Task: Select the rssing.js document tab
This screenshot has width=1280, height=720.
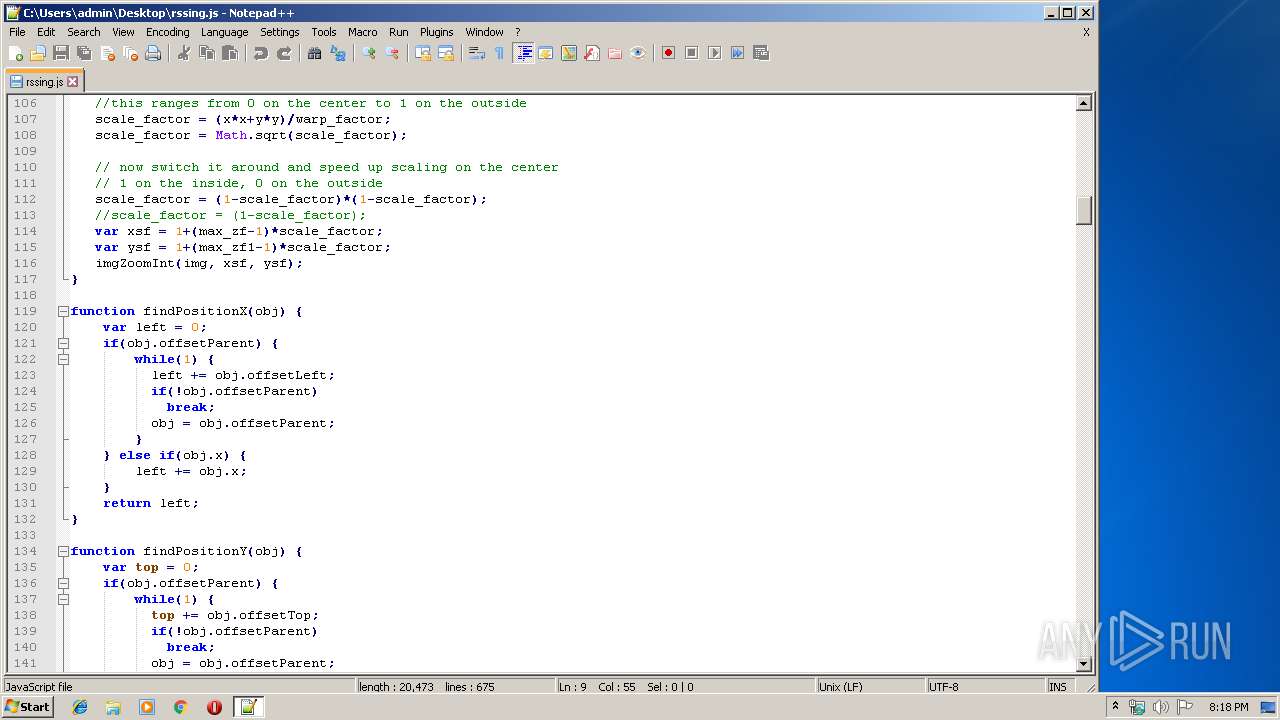Action: point(44,82)
